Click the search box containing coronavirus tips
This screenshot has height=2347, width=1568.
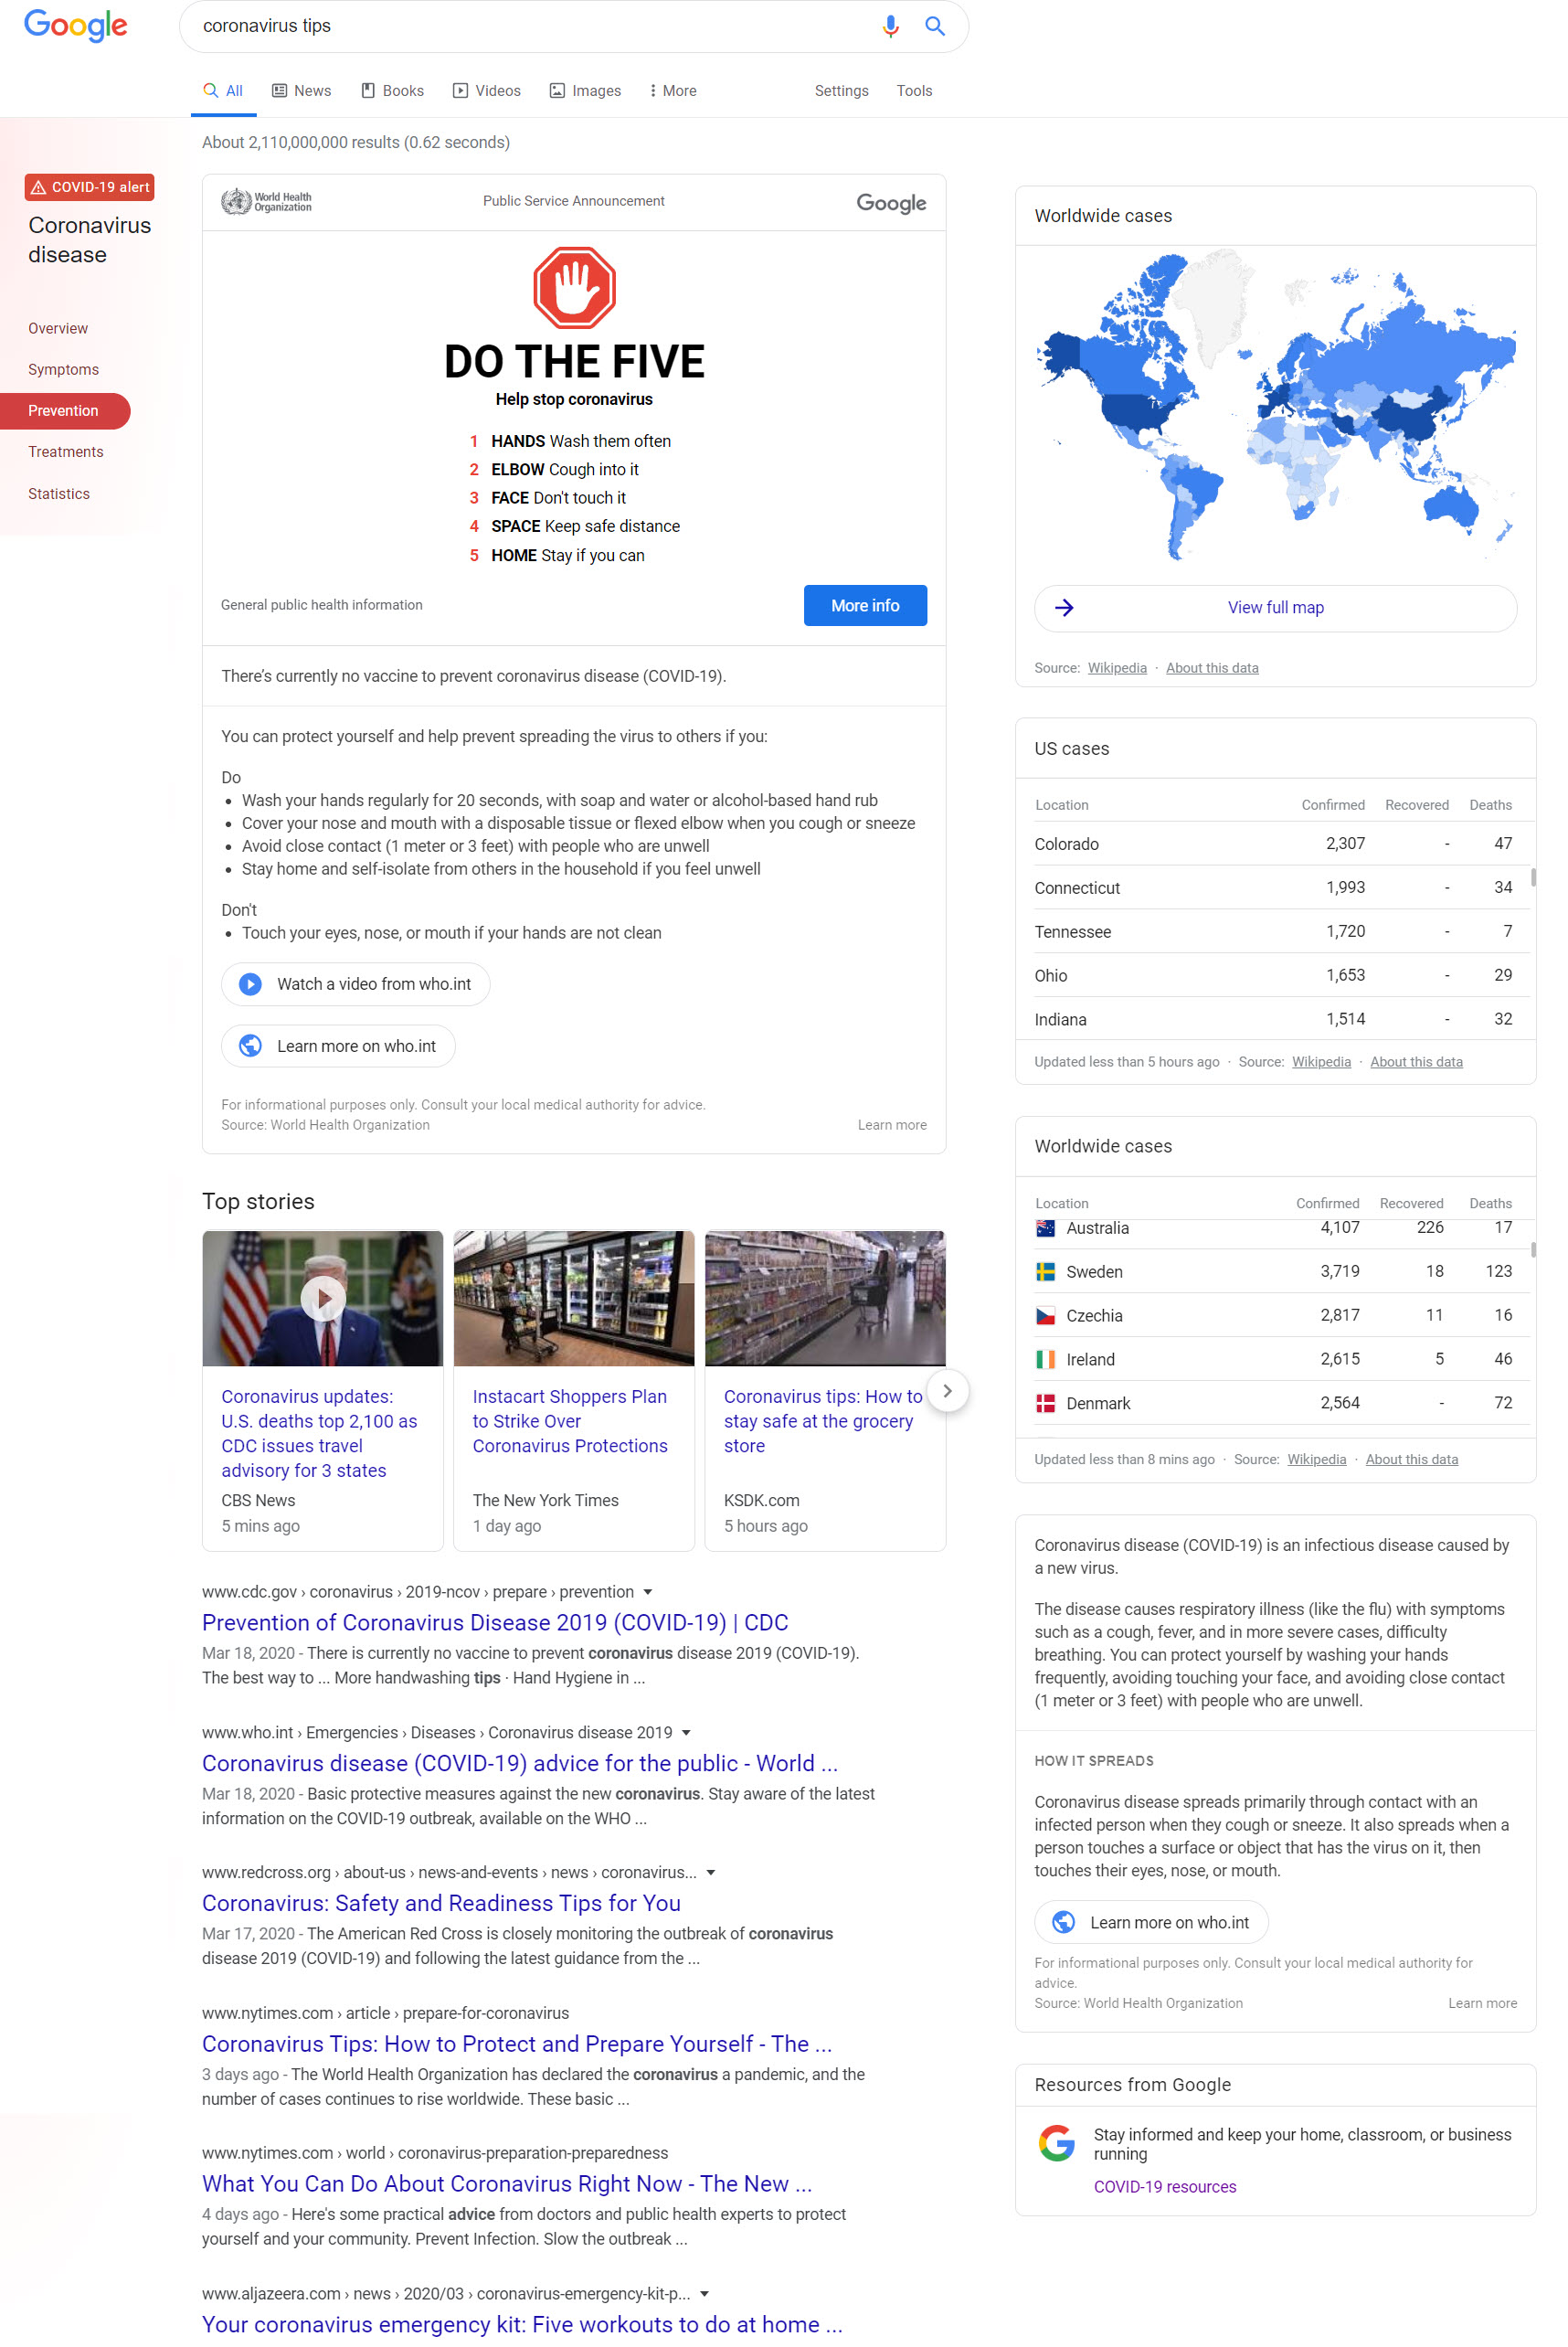[530, 26]
